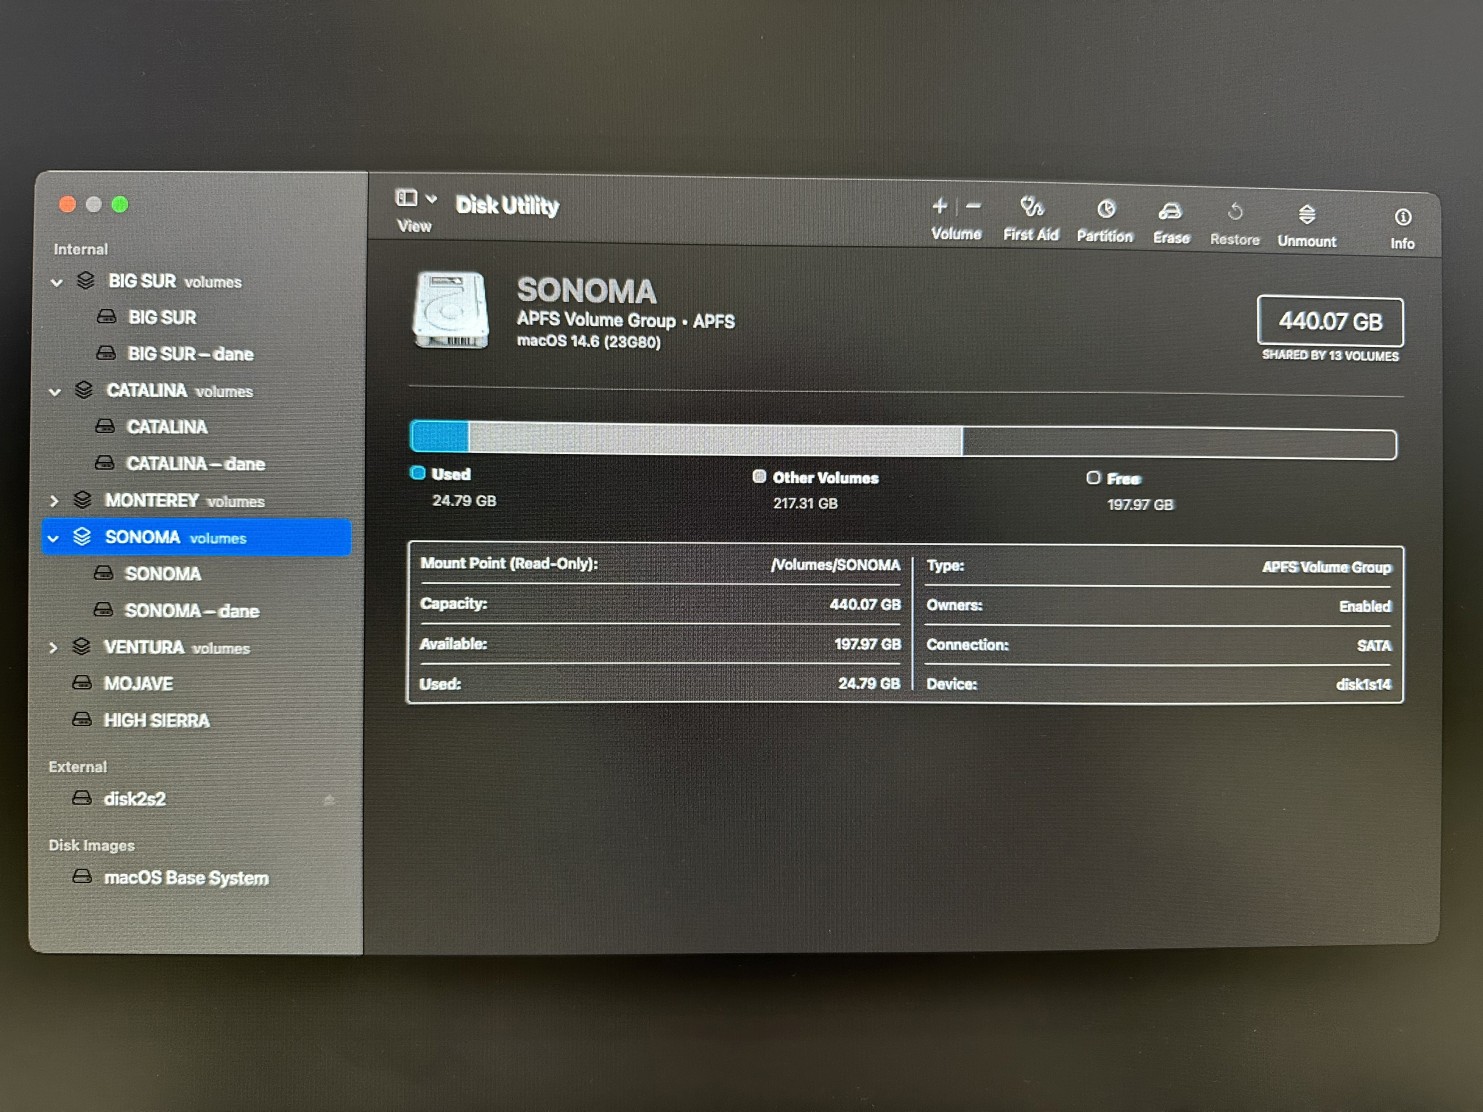This screenshot has height=1112, width=1483.
Task: Click the blue Used legend swatch
Action: 418,473
